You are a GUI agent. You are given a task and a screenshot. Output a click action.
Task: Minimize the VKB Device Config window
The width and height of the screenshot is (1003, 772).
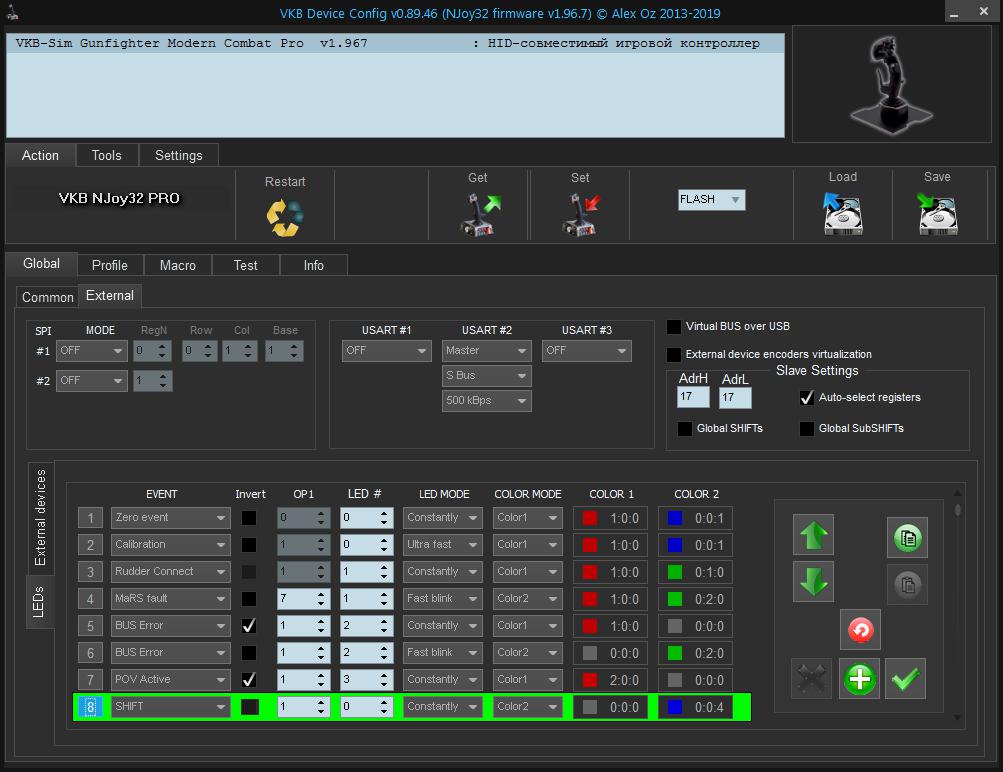pyautogui.click(x=954, y=13)
